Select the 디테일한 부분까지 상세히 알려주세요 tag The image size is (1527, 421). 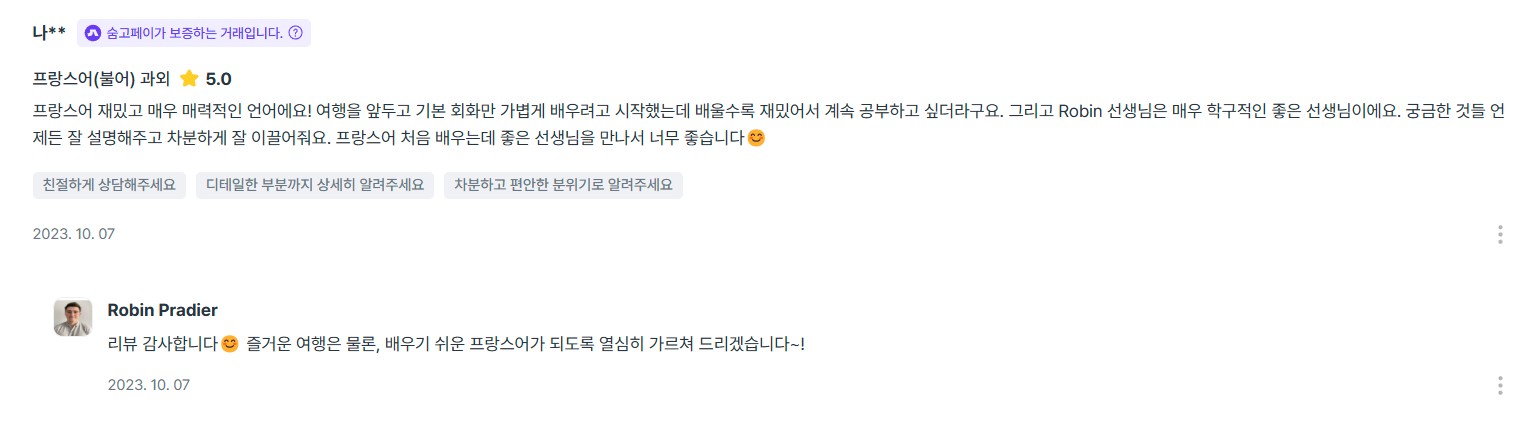click(x=315, y=186)
